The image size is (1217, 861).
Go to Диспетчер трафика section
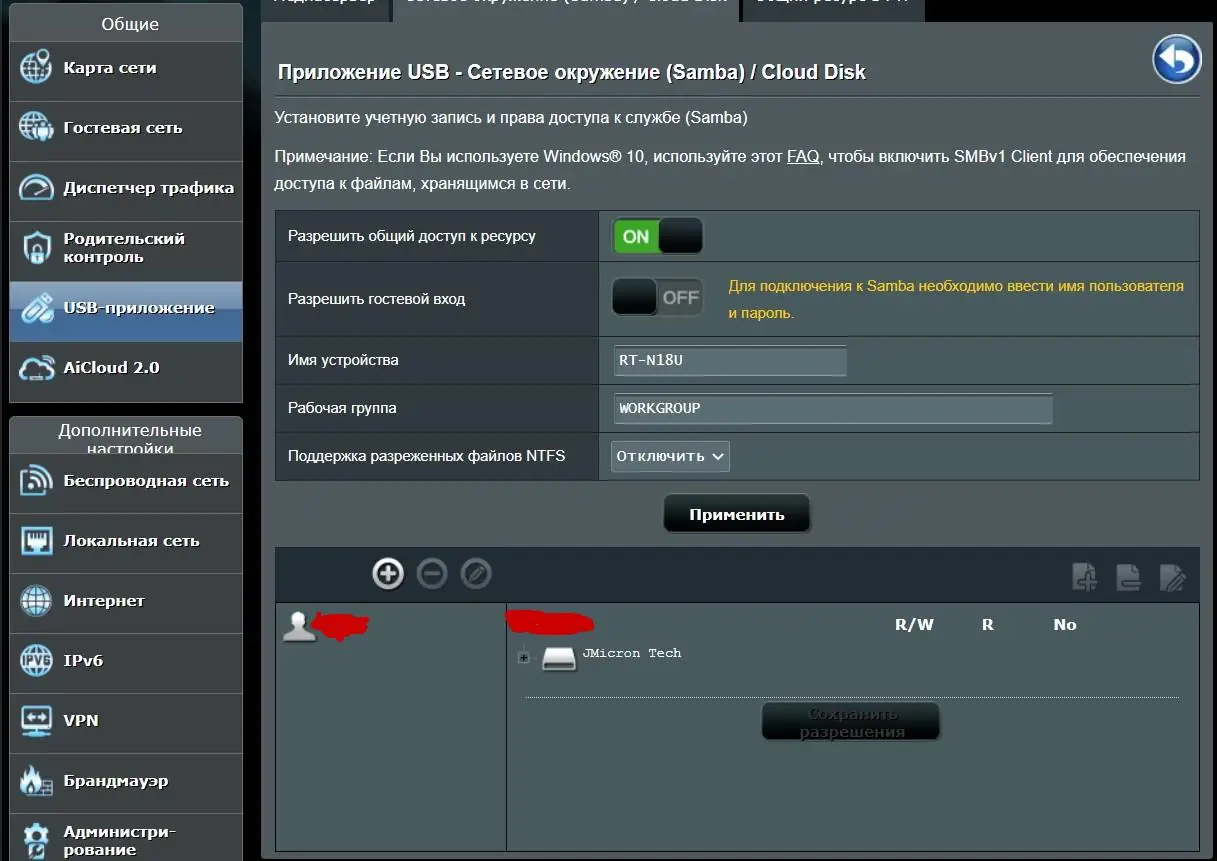click(x=126, y=189)
